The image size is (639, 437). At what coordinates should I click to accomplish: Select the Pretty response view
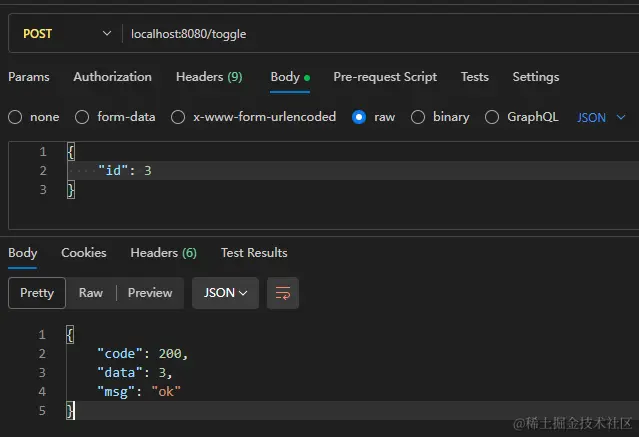pos(37,293)
